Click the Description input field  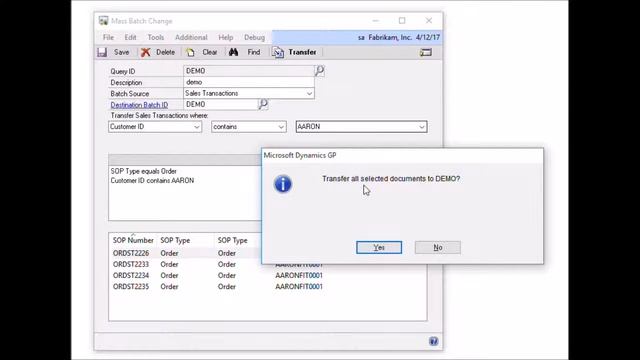click(x=249, y=82)
